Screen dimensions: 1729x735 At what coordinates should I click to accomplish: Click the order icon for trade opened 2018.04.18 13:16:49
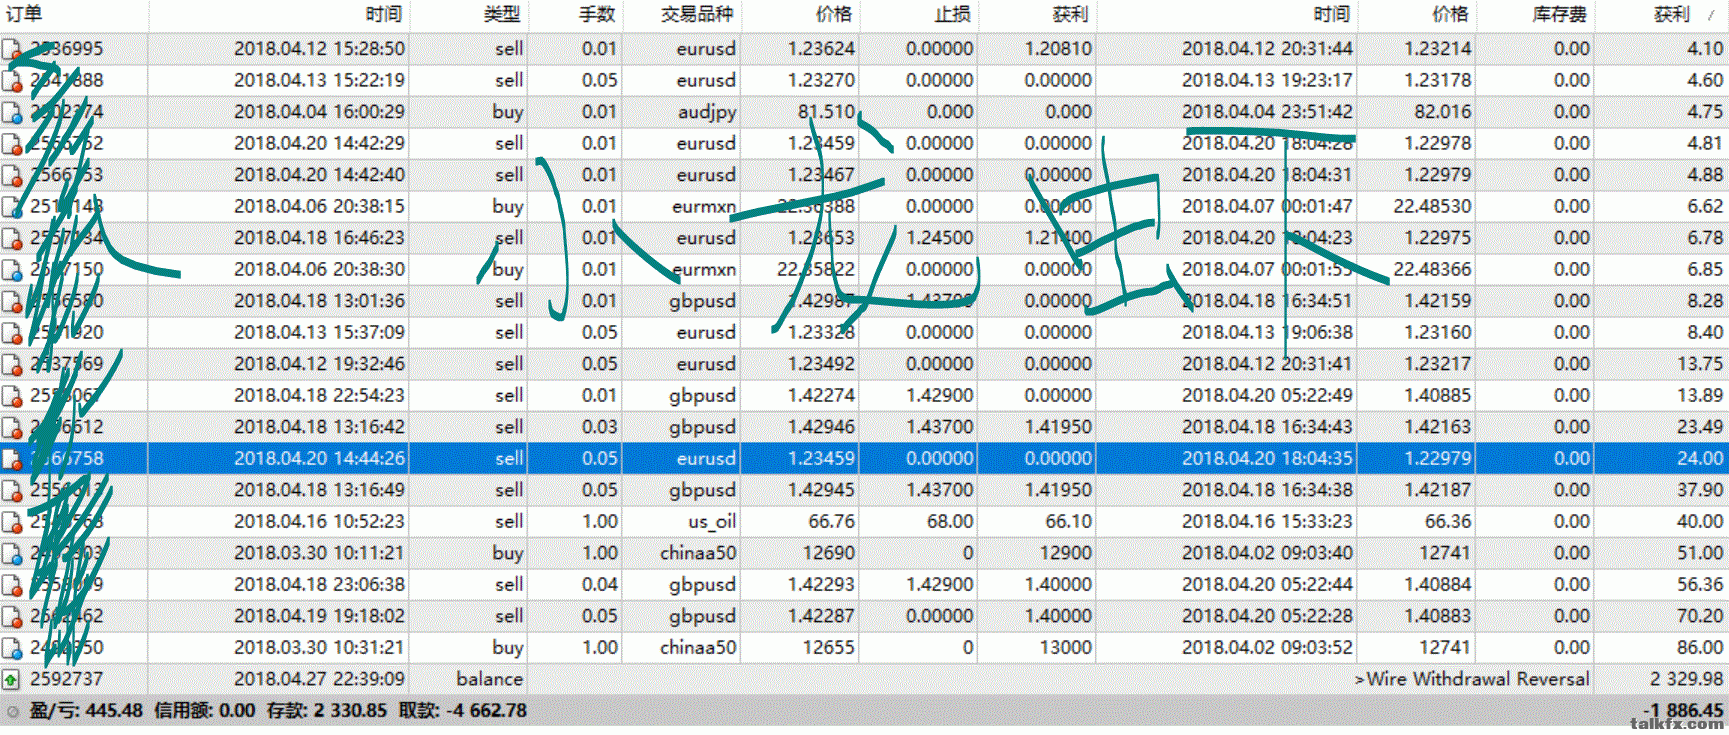12,490
